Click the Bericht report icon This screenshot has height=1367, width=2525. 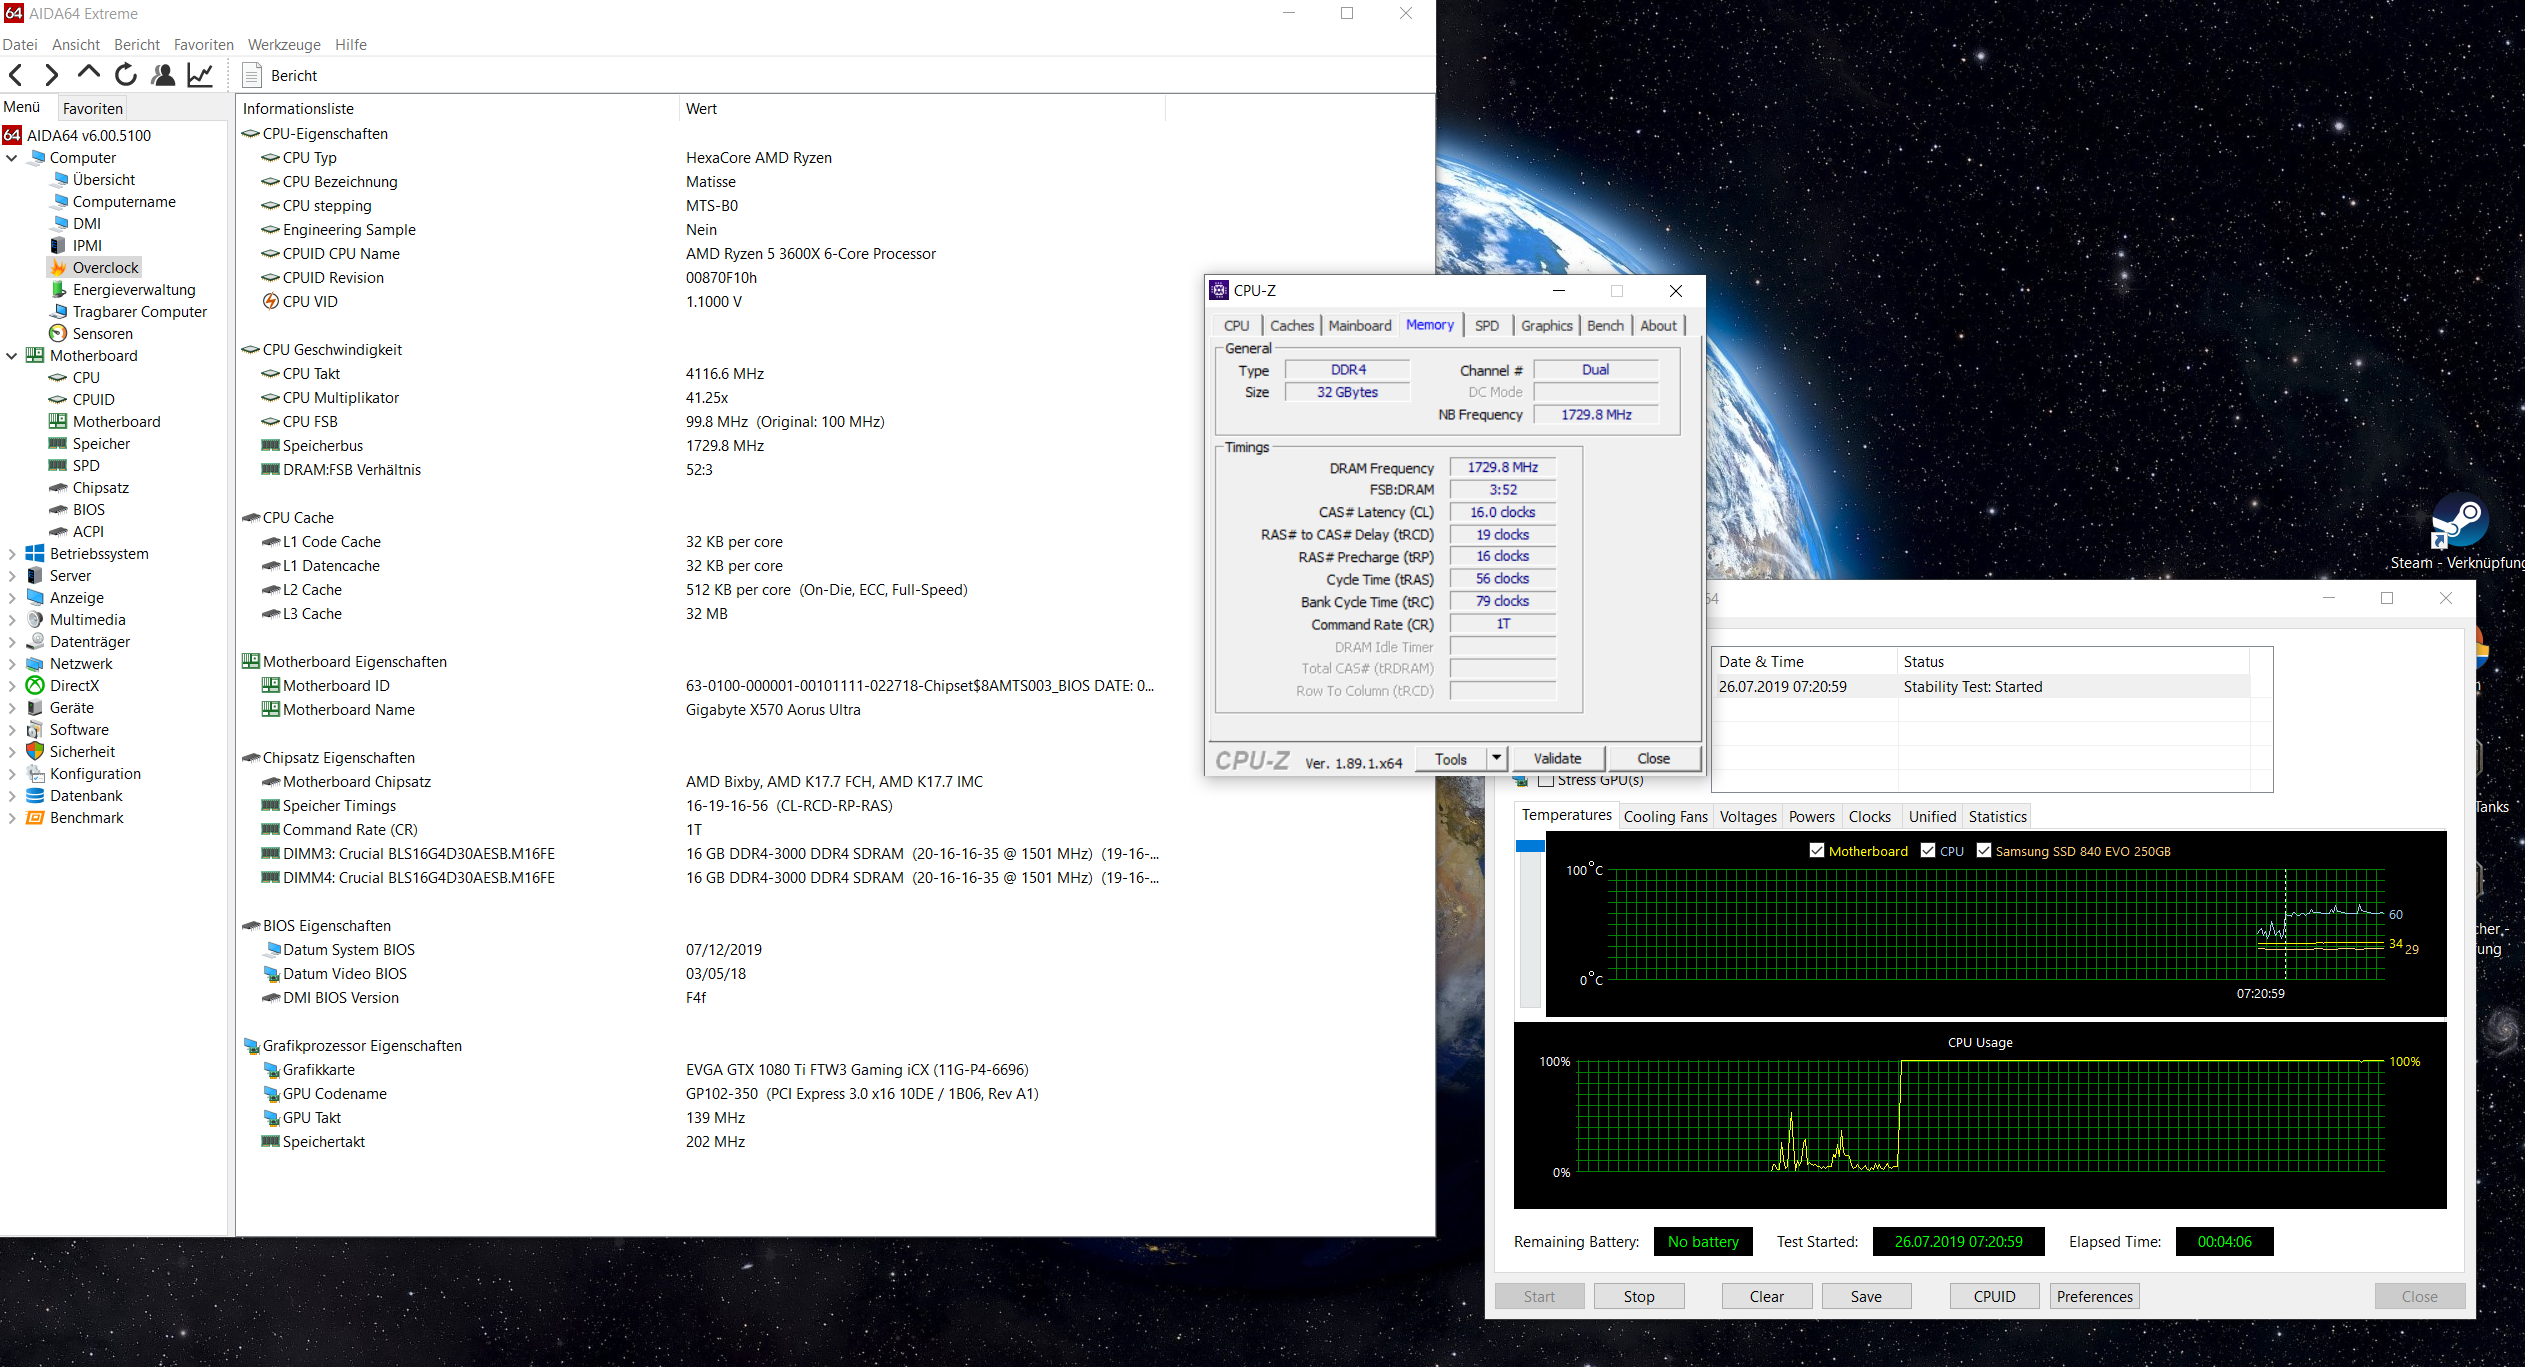click(253, 75)
